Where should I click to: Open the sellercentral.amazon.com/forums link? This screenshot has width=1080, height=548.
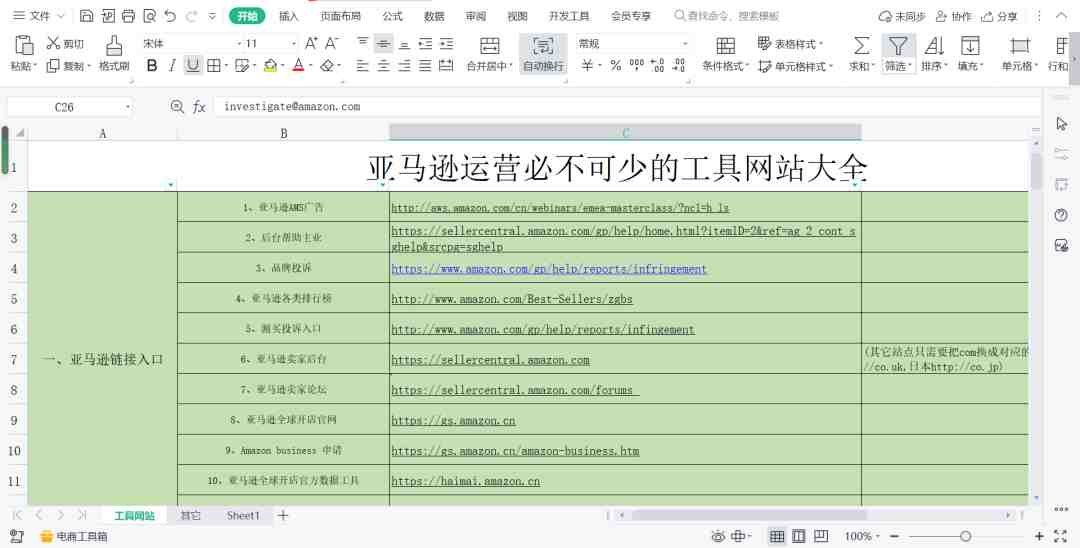[x=515, y=390]
